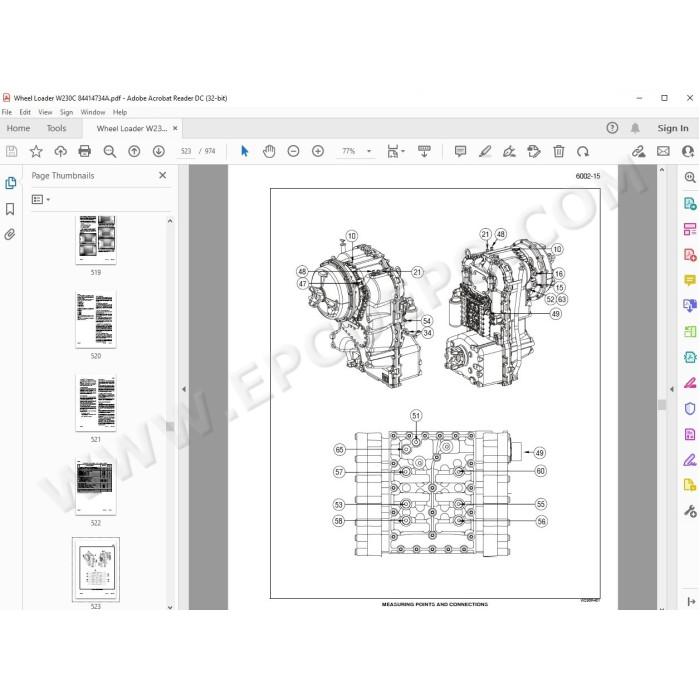Open the Window menu
Screen dimensions: 700x700
click(93, 112)
